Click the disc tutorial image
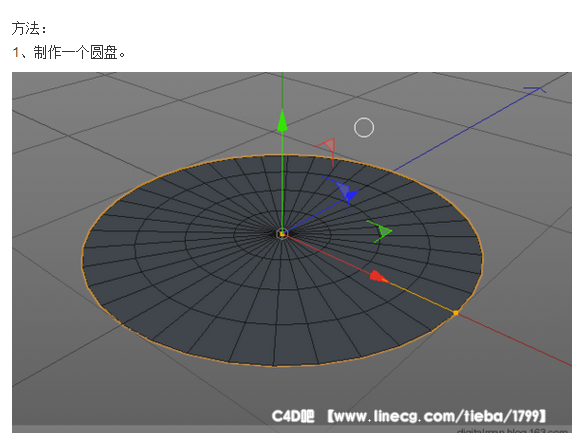Image resolution: width=572 pixels, height=433 pixels. [x=292, y=252]
